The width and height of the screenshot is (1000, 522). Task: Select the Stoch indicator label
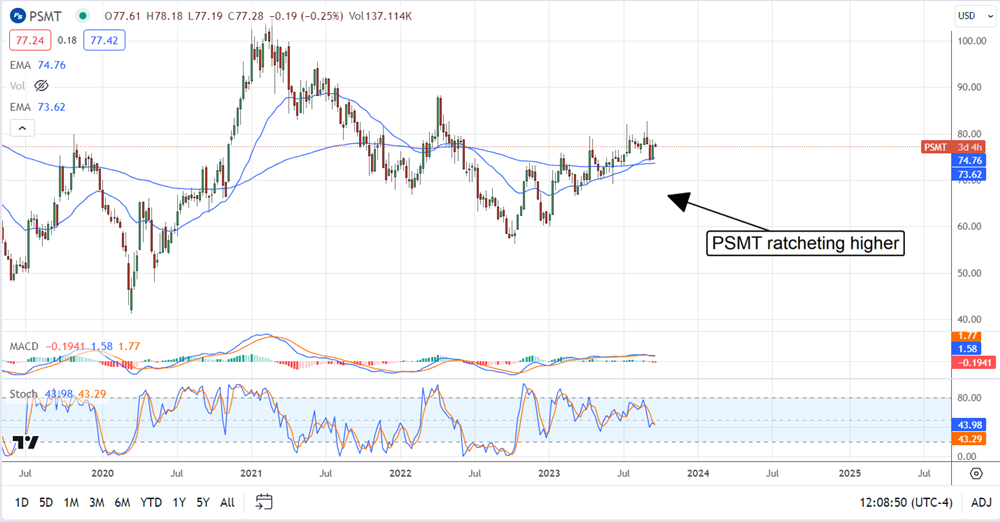coord(24,394)
